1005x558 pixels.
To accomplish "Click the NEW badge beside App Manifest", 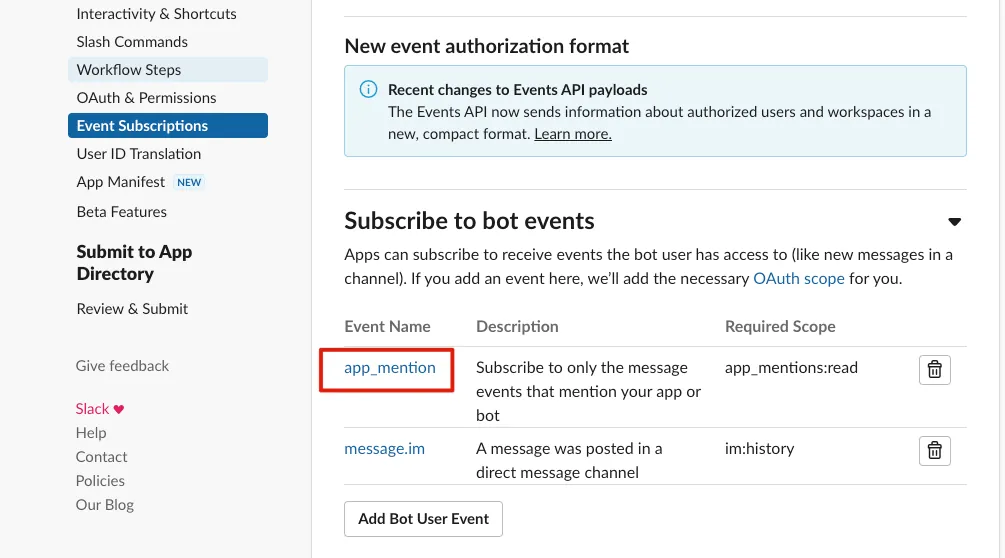I will coord(189,182).
